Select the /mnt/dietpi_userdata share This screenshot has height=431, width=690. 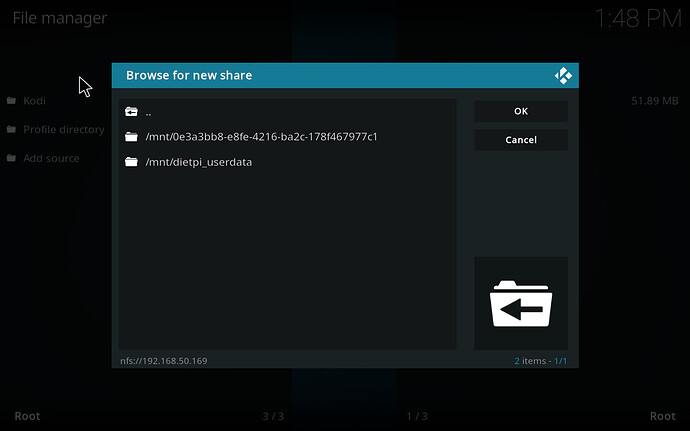tap(198, 162)
